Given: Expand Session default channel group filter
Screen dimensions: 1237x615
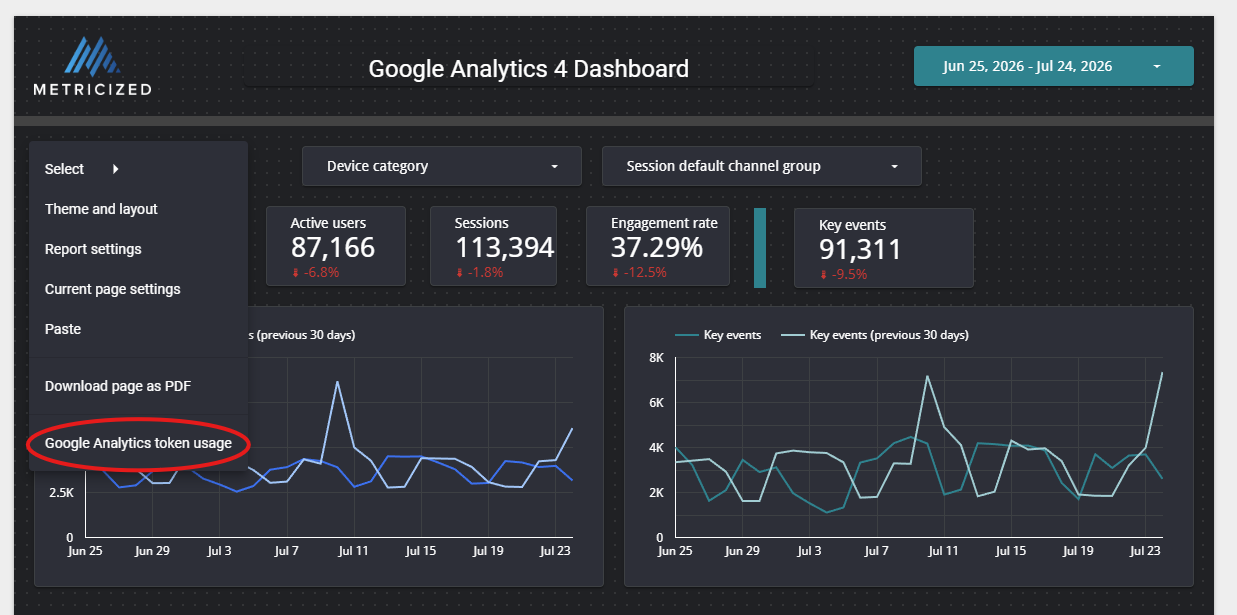Looking at the screenshot, I should click(761, 166).
